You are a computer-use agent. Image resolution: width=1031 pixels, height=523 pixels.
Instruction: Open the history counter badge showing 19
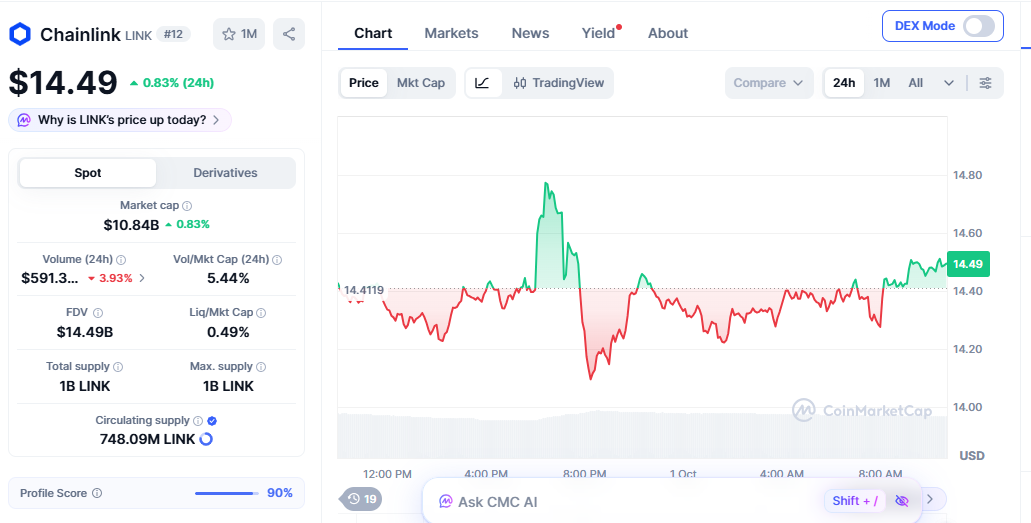coord(361,499)
